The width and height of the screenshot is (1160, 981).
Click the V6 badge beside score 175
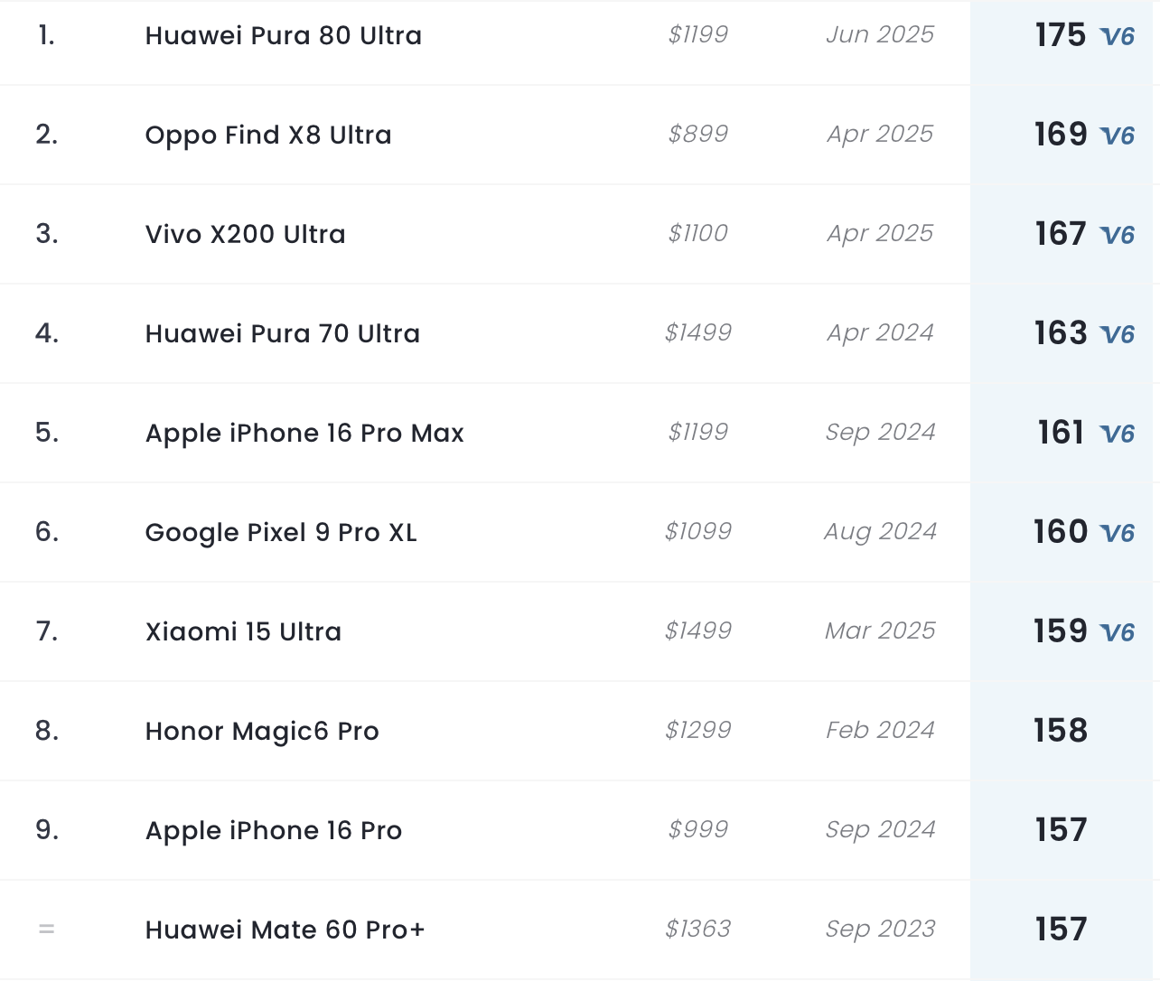(x=1117, y=37)
